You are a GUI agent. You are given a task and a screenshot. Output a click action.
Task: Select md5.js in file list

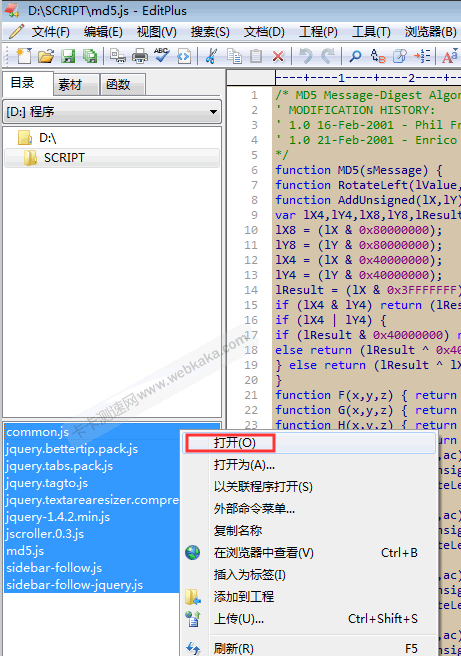click(x=25, y=551)
